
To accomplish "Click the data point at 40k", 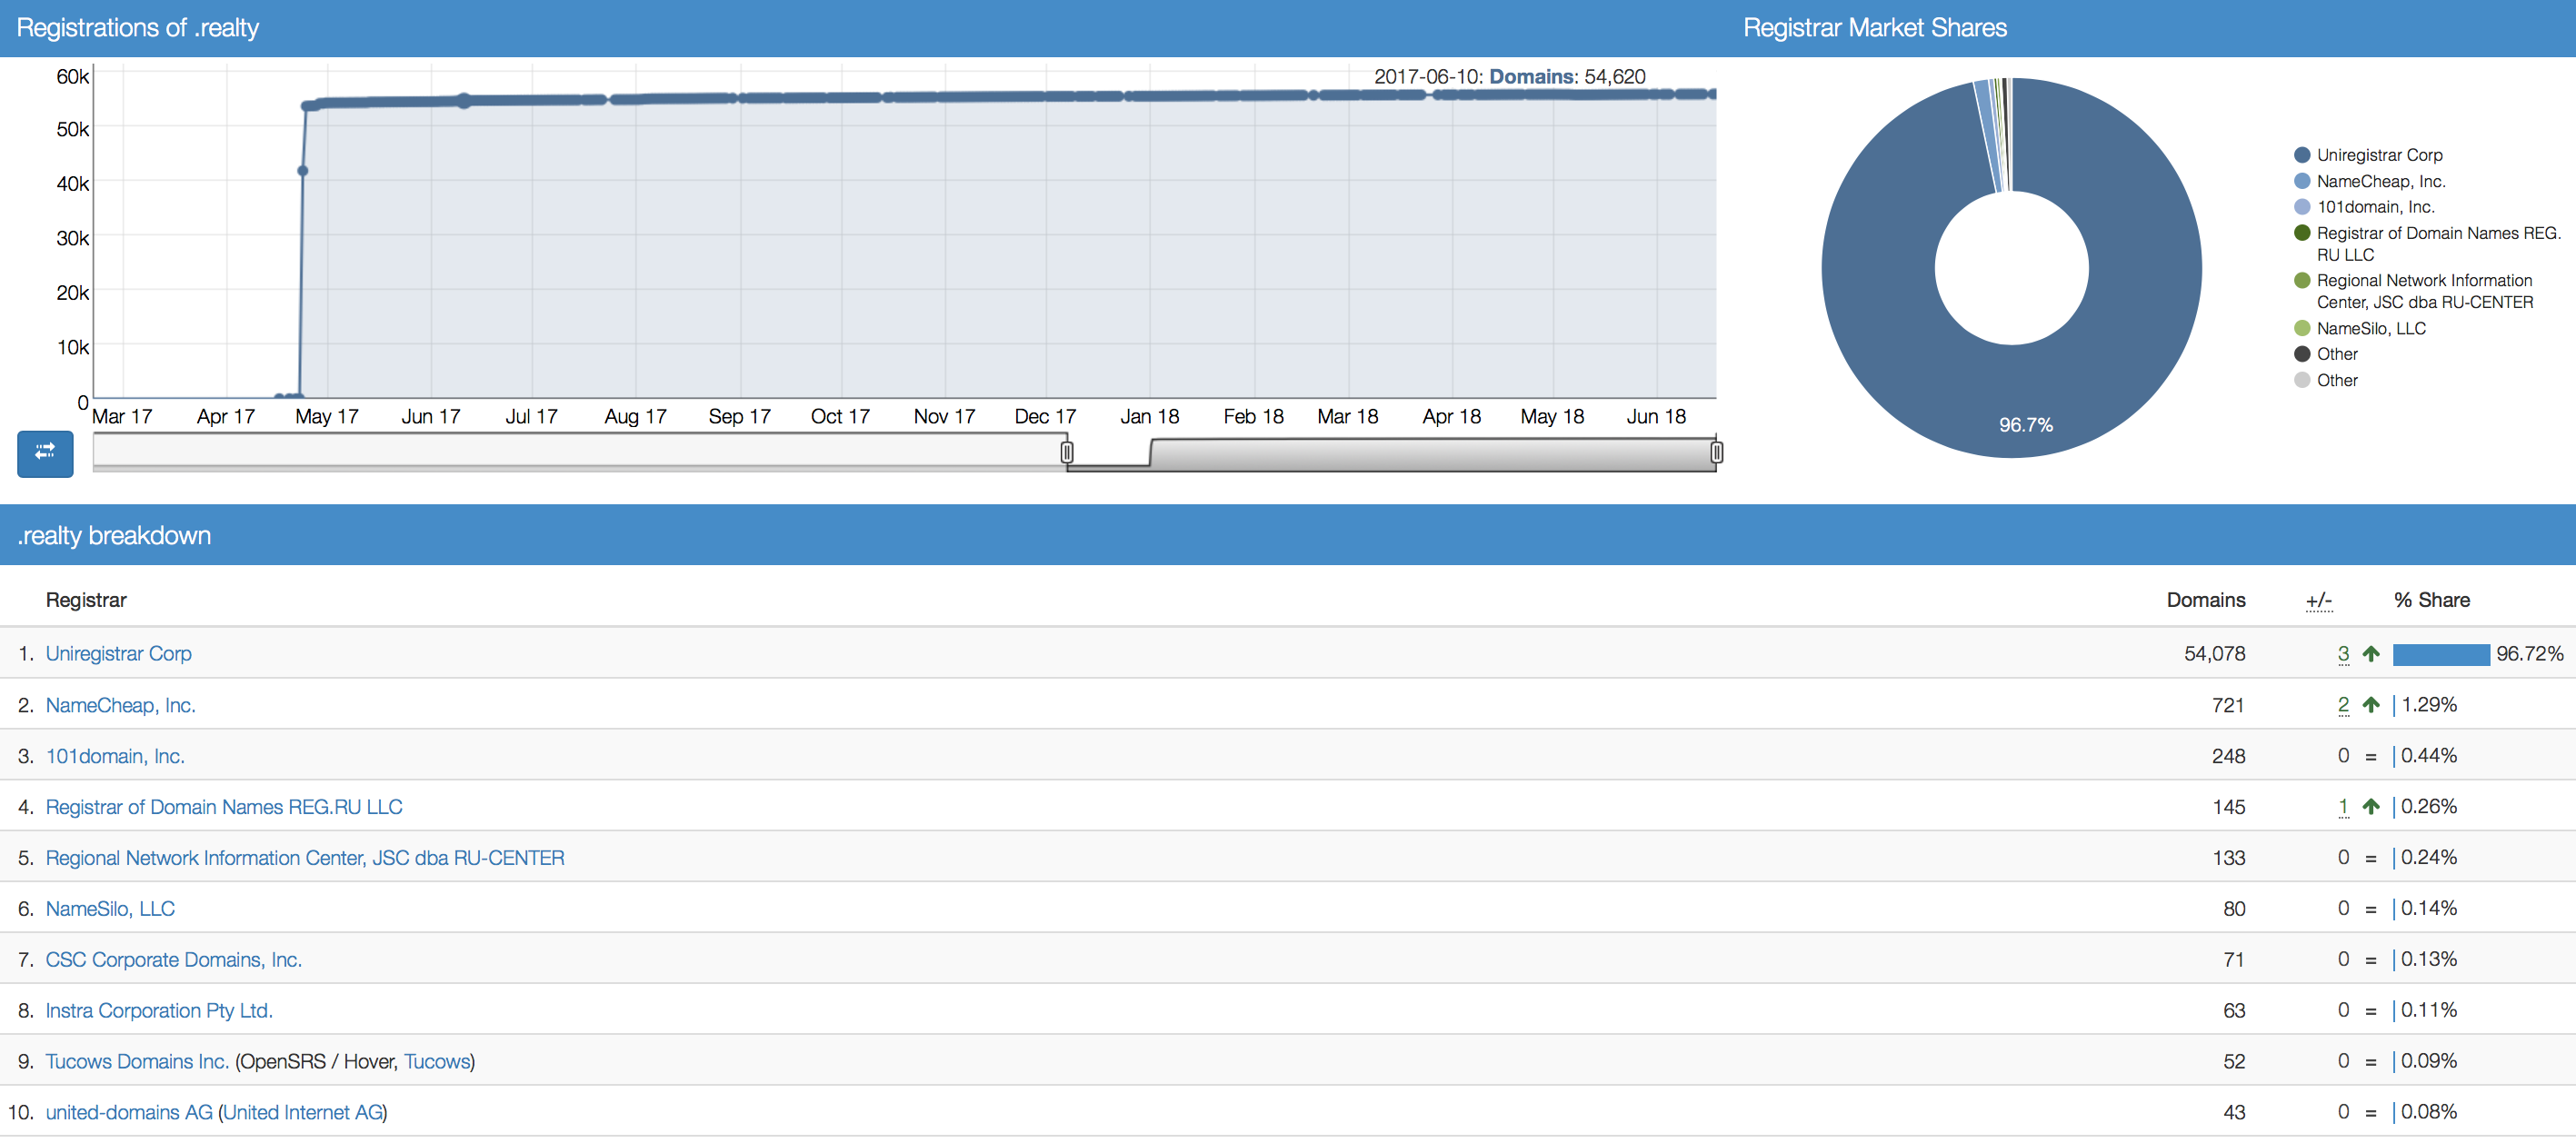I will coord(303,171).
